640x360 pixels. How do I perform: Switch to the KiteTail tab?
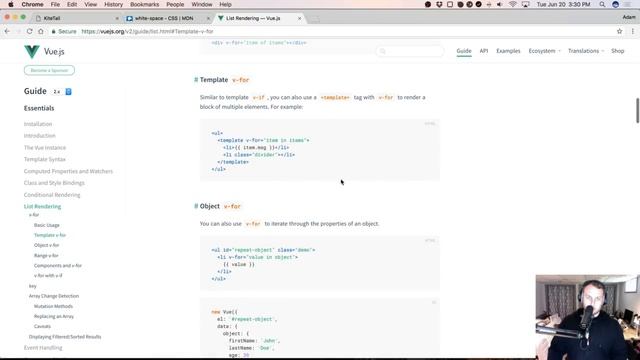pos(78,18)
